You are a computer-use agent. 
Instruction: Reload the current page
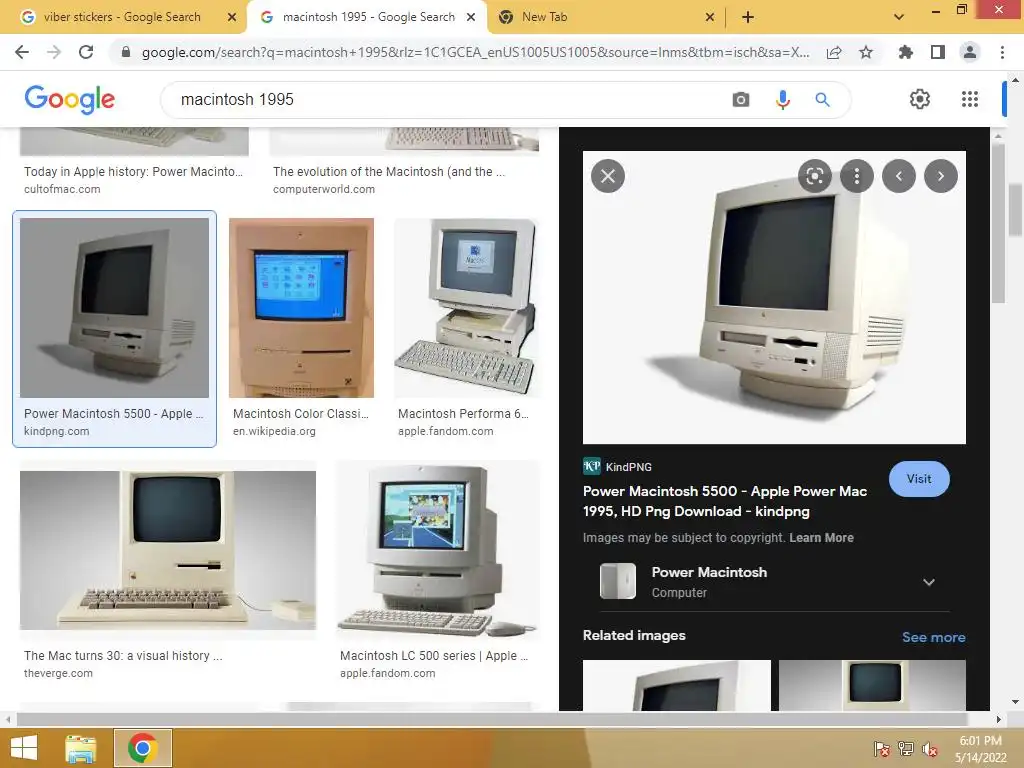pos(86,52)
